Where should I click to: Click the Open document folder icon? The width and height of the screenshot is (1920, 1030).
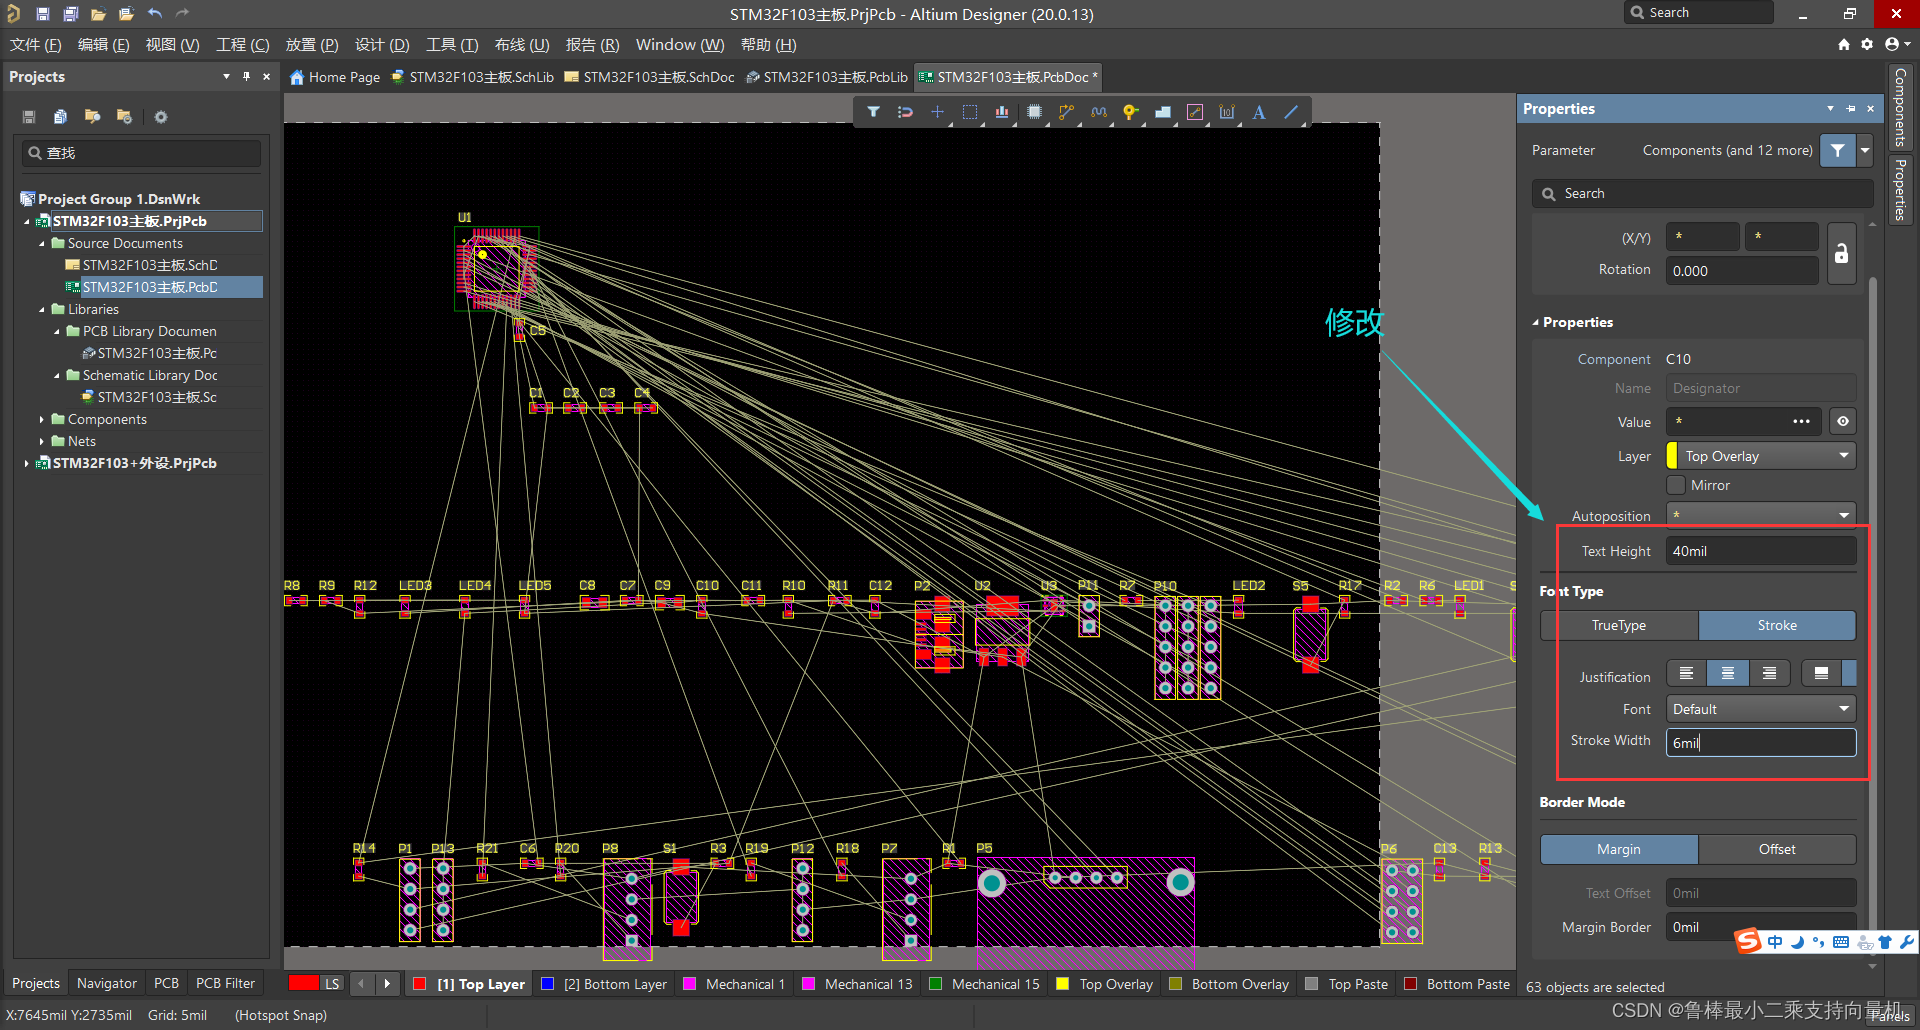[98, 14]
